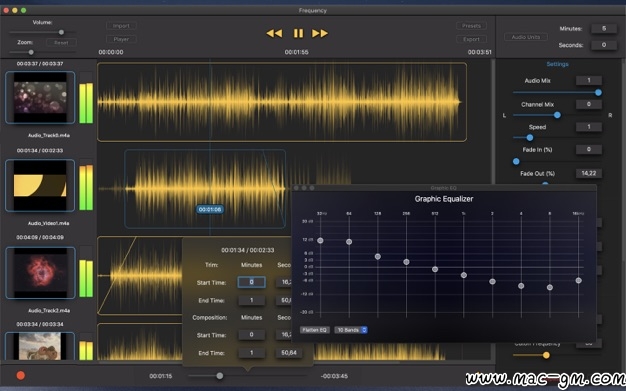Viewport: 626px width, 391px height.
Task: Click the Trim Start Time minutes field
Action: [252, 282]
